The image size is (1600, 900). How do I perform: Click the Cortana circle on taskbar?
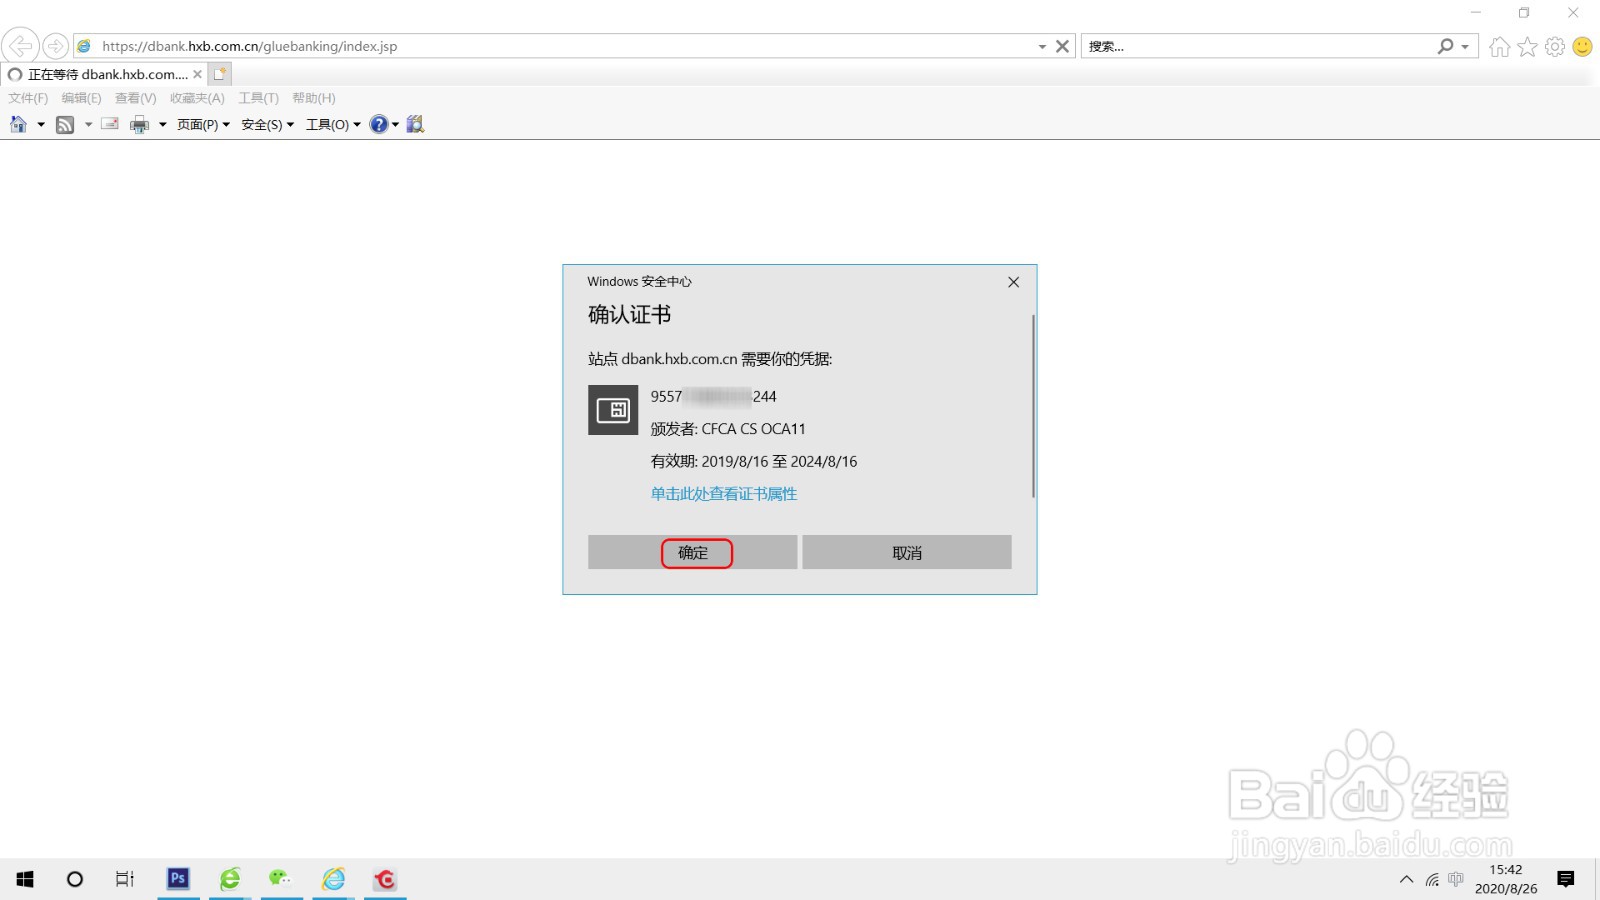pyautogui.click(x=75, y=879)
